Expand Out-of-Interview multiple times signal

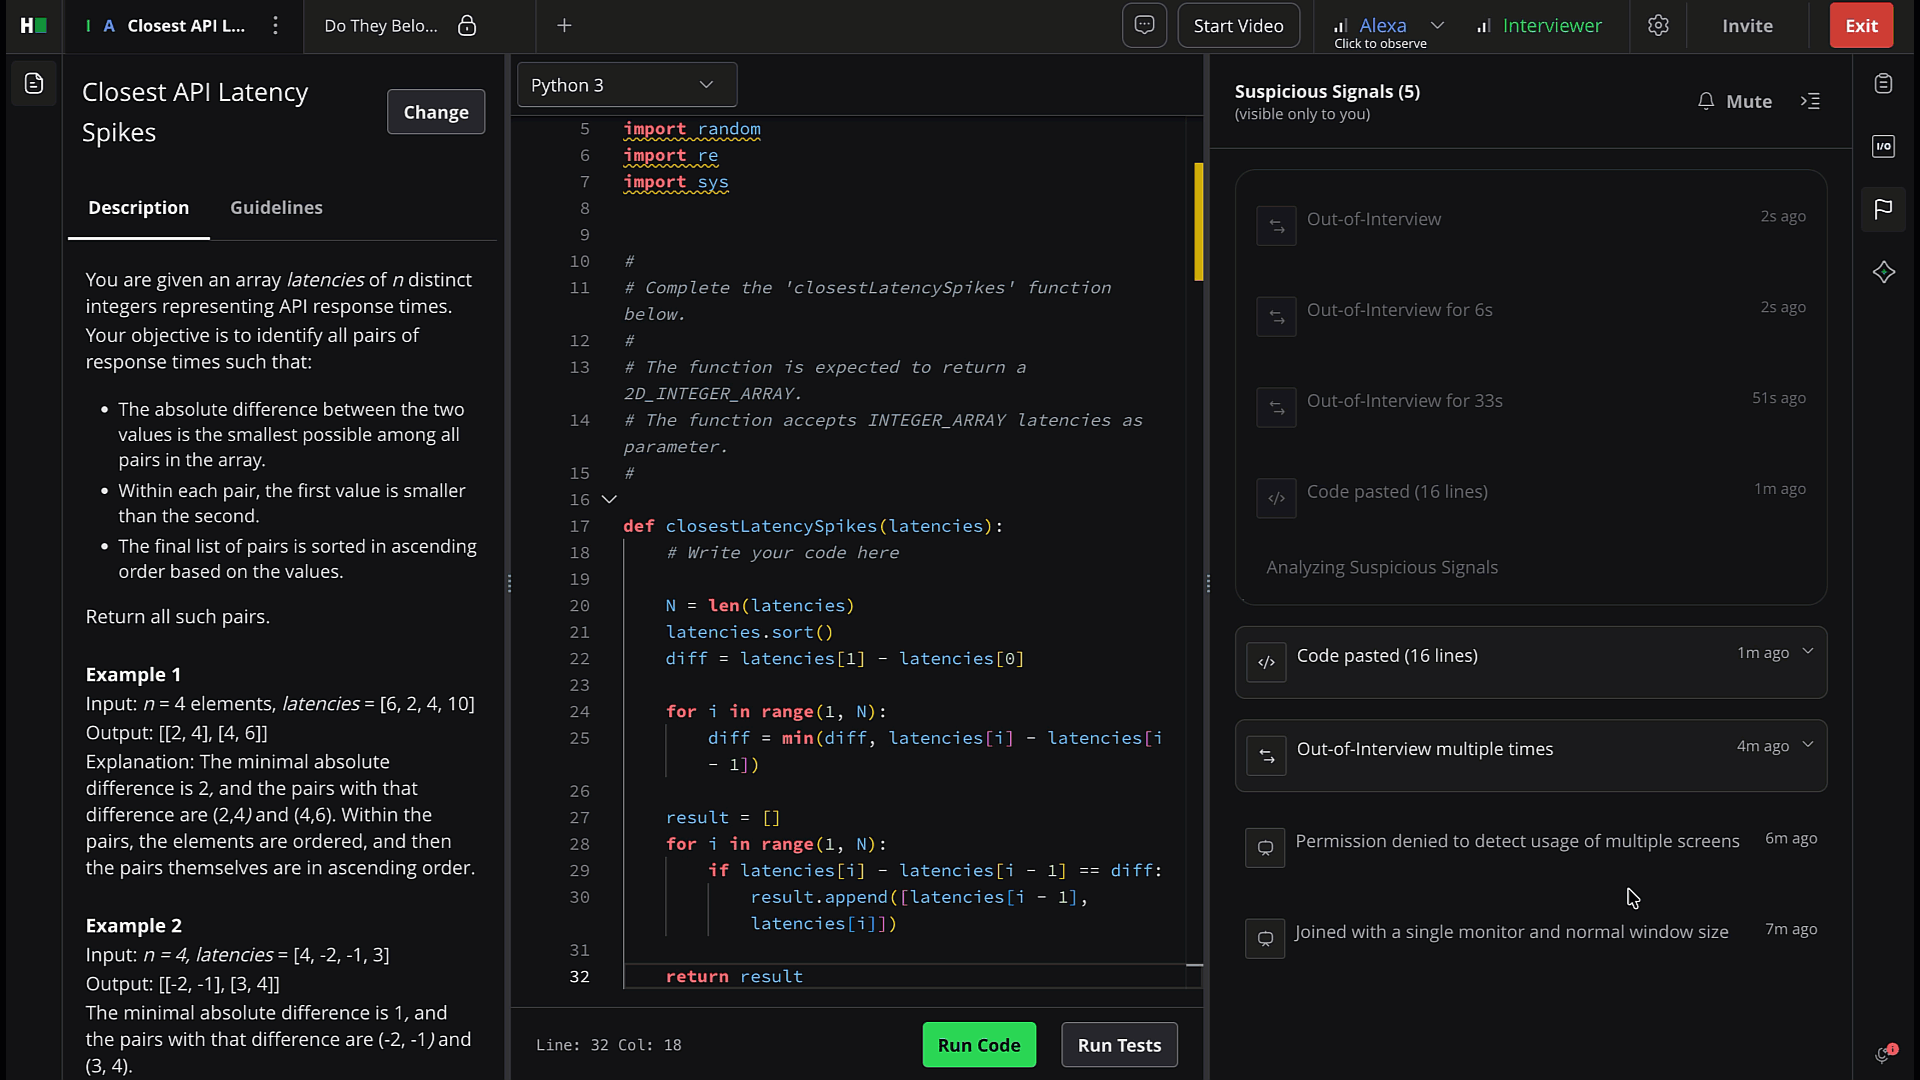point(1807,745)
